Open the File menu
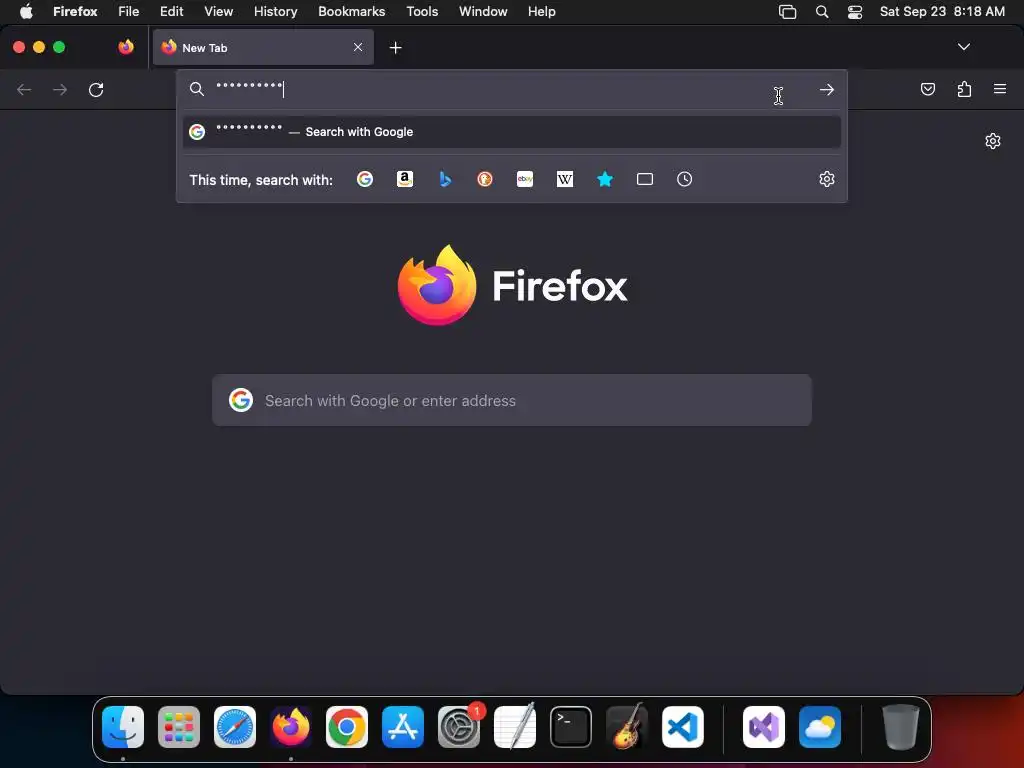 pos(129,11)
